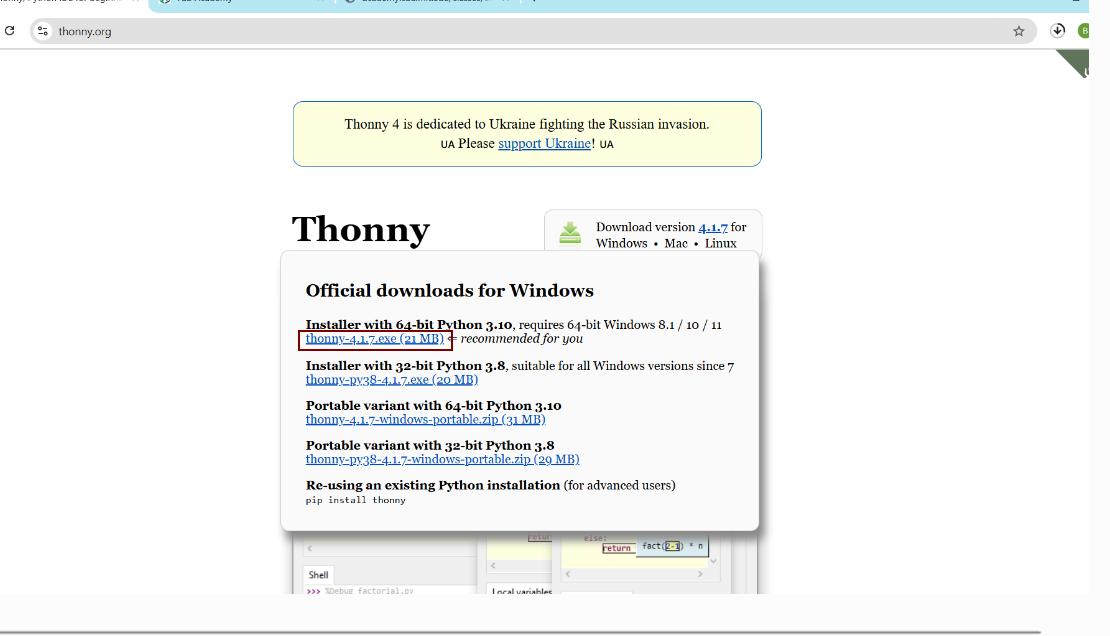Bookmark this page with the star icon

(1019, 31)
